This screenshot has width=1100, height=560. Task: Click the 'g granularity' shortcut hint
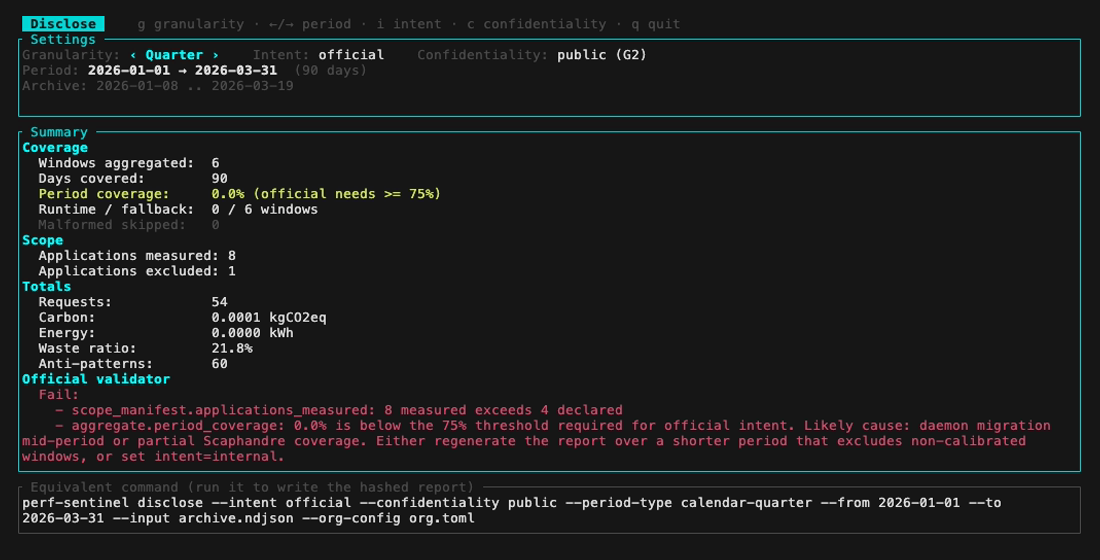[x=191, y=24]
